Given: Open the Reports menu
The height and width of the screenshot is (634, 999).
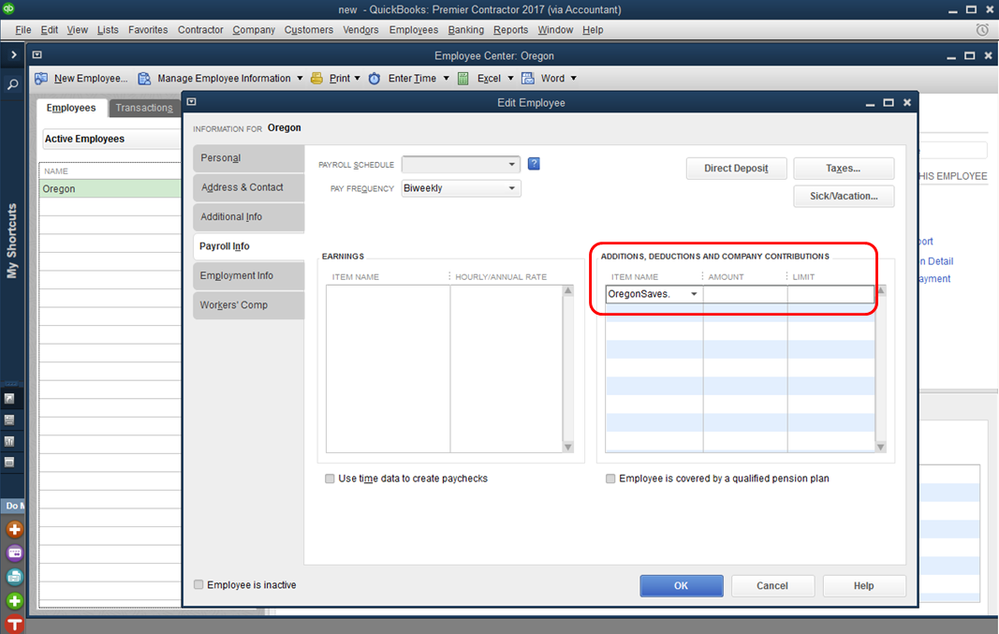Looking at the screenshot, I should (510, 30).
